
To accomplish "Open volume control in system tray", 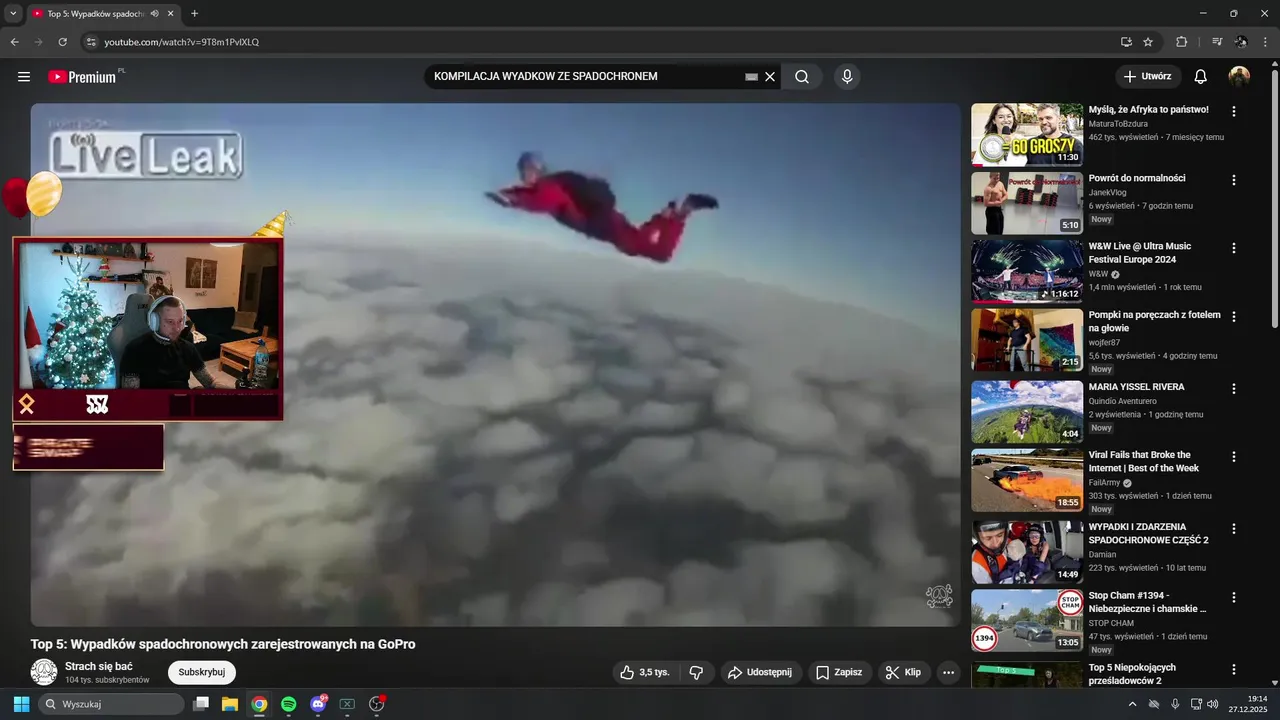I will (x=1213, y=704).
